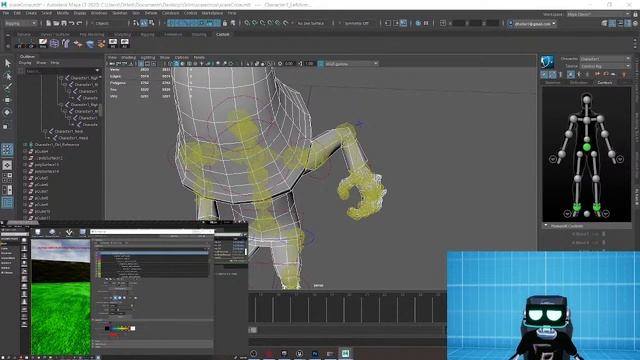Toggle the wireframe on shaded viewport button

coord(189,64)
